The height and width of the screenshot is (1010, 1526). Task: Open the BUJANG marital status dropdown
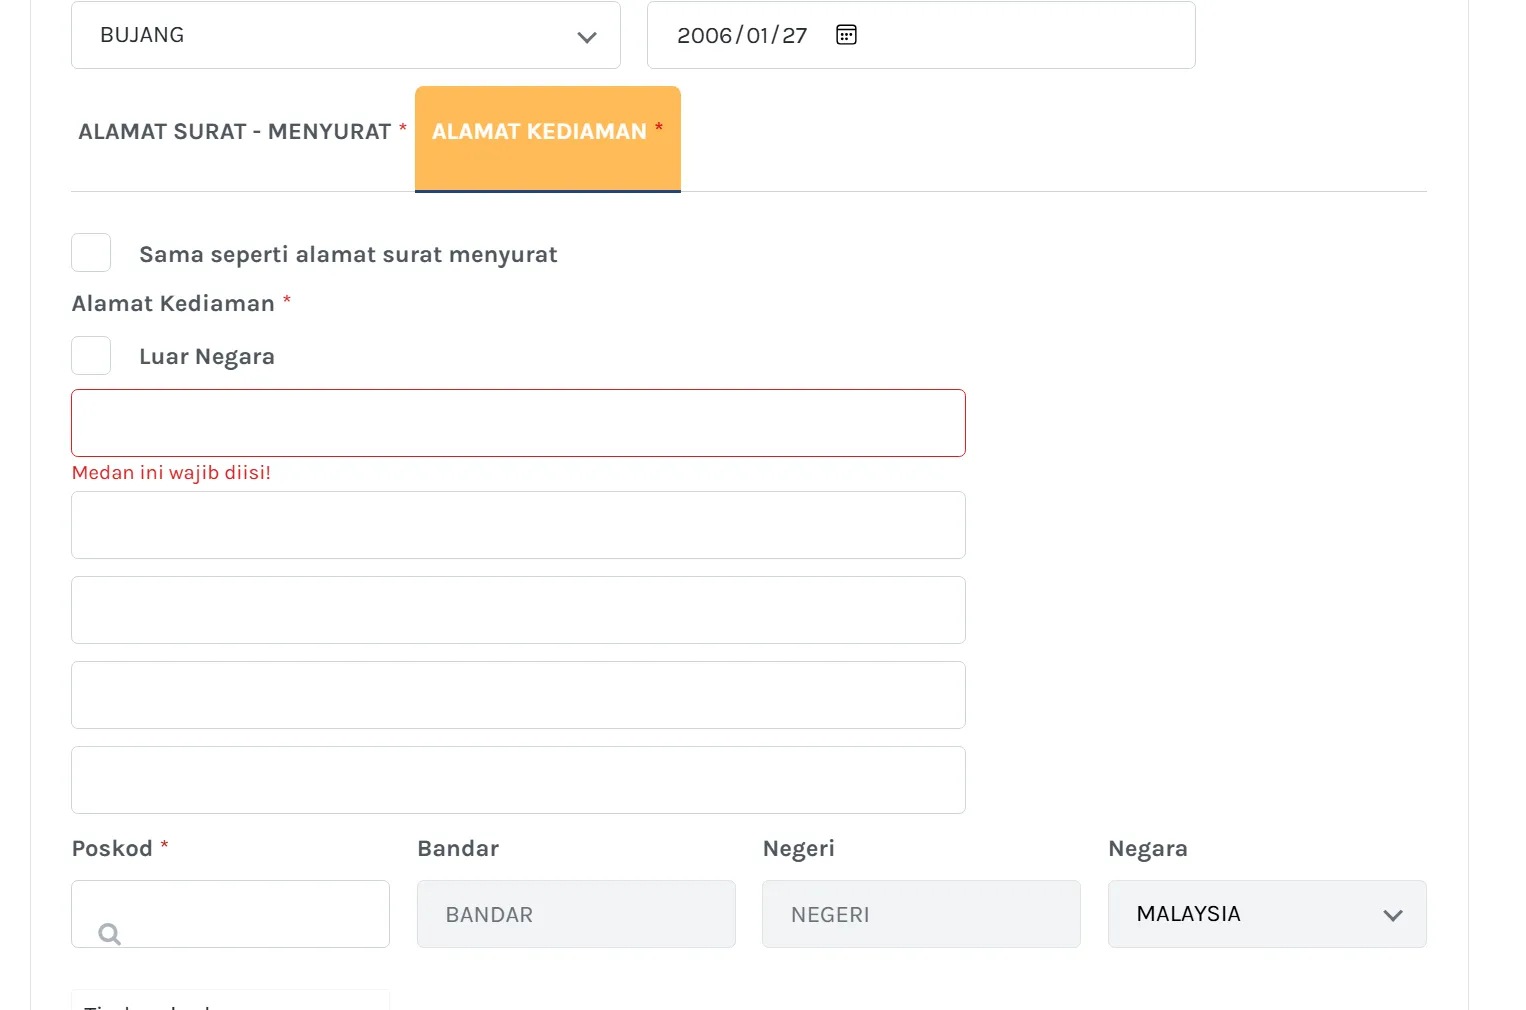[x=346, y=35]
